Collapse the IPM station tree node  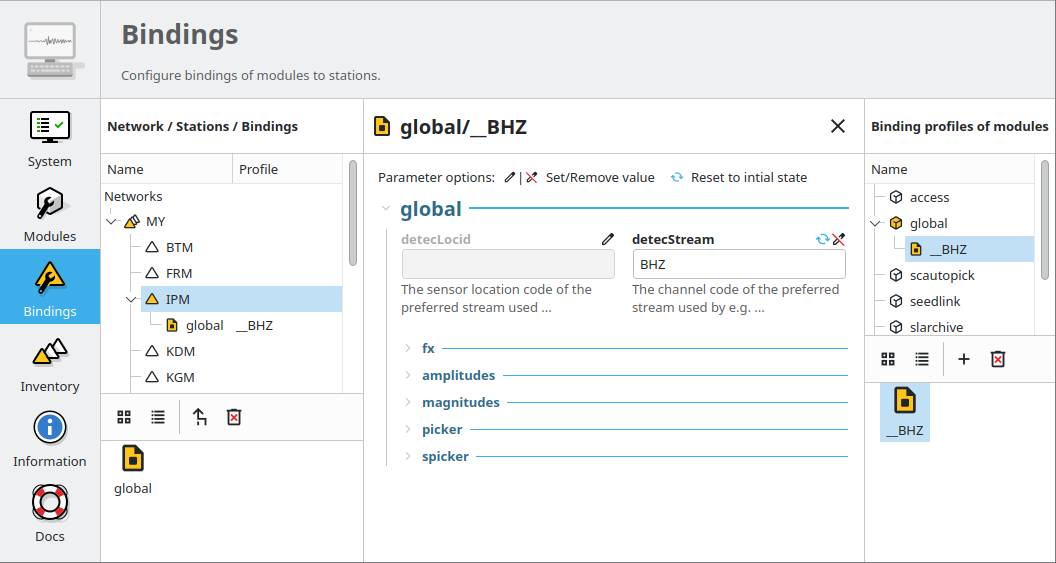(132, 299)
